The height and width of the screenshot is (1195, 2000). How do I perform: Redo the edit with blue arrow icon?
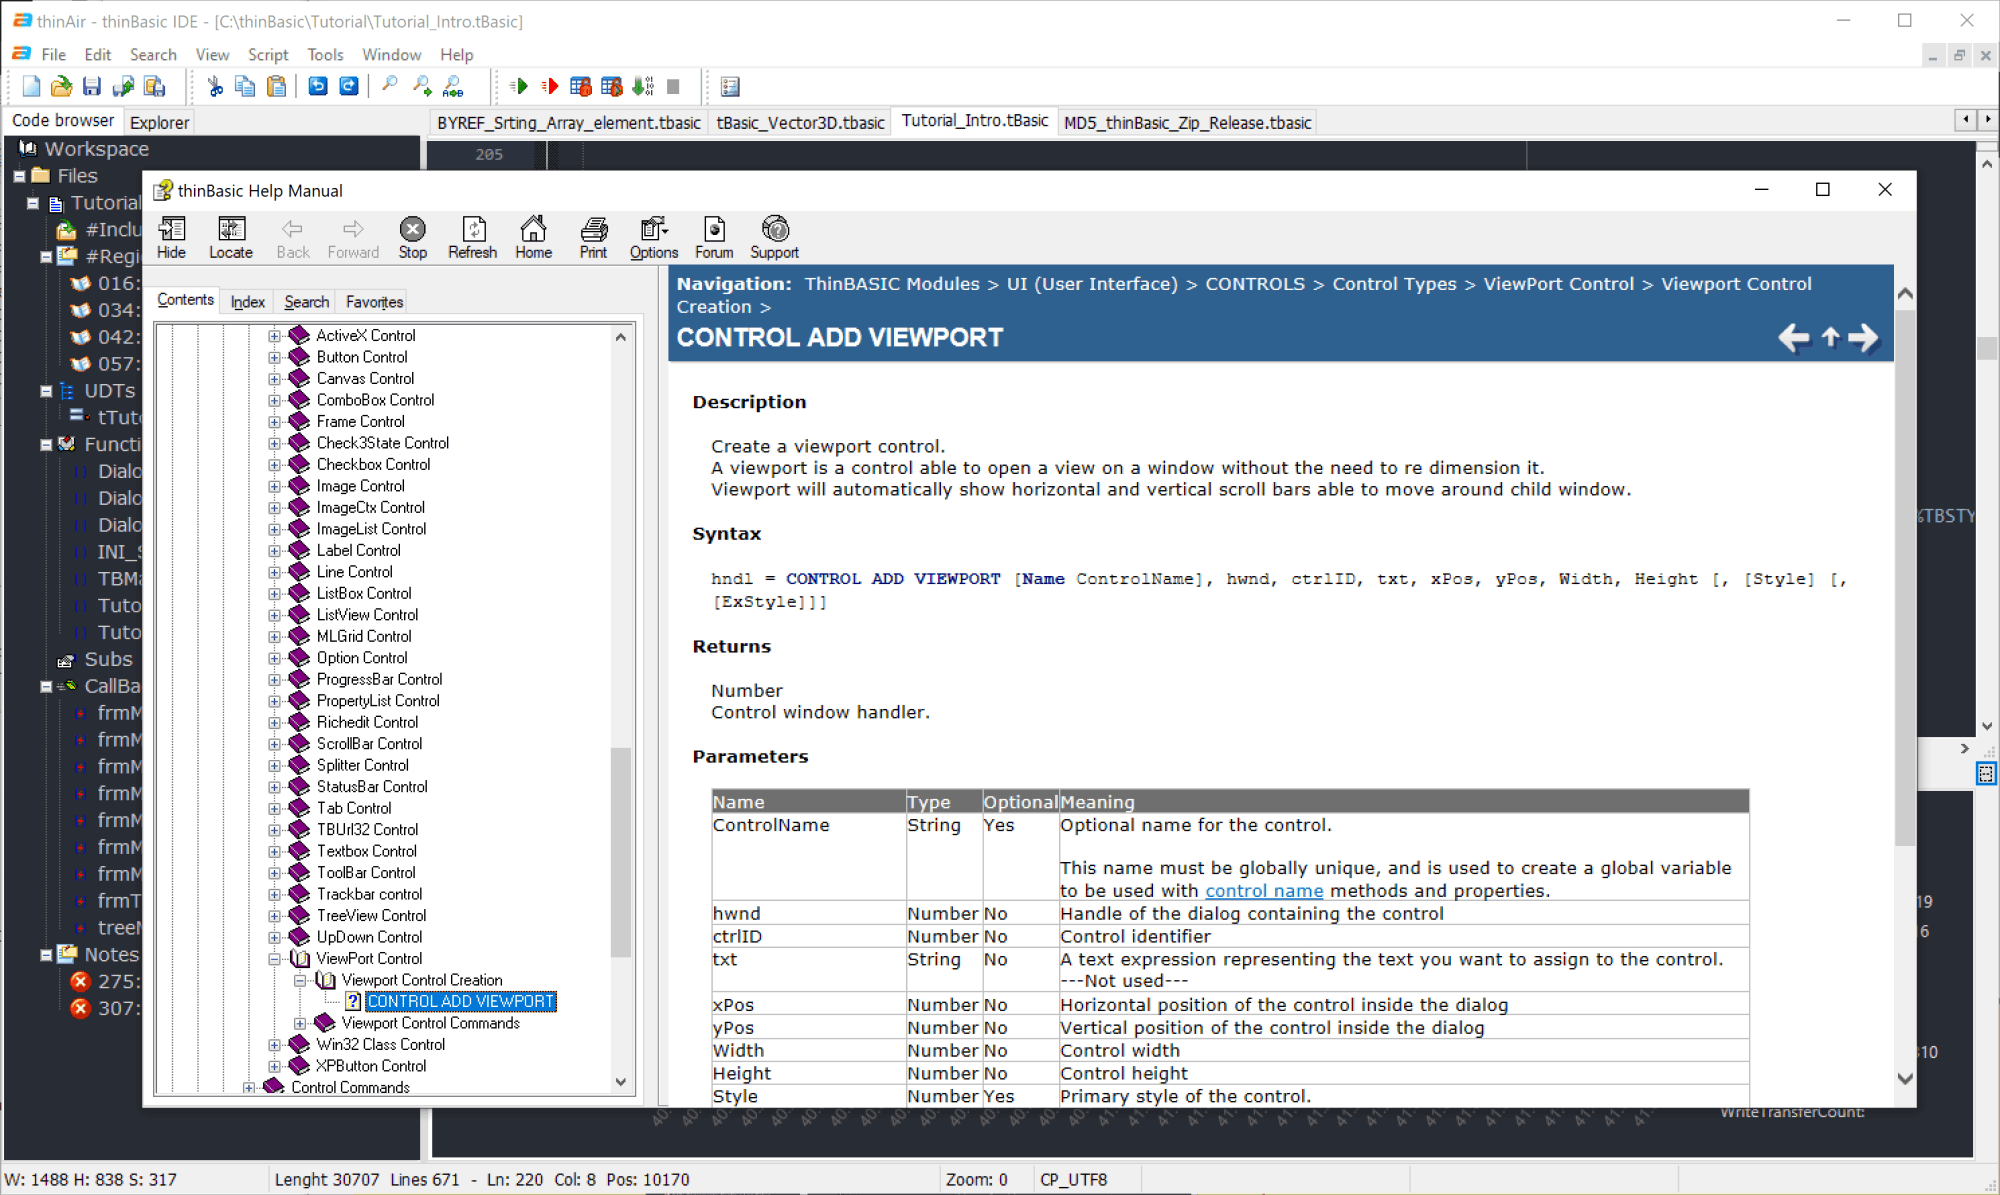point(349,87)
